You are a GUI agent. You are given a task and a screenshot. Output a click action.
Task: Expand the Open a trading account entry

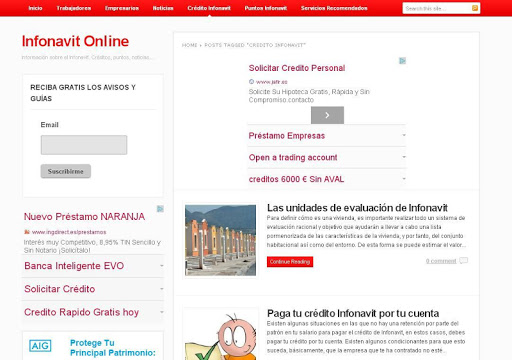(x=327, y=157)
